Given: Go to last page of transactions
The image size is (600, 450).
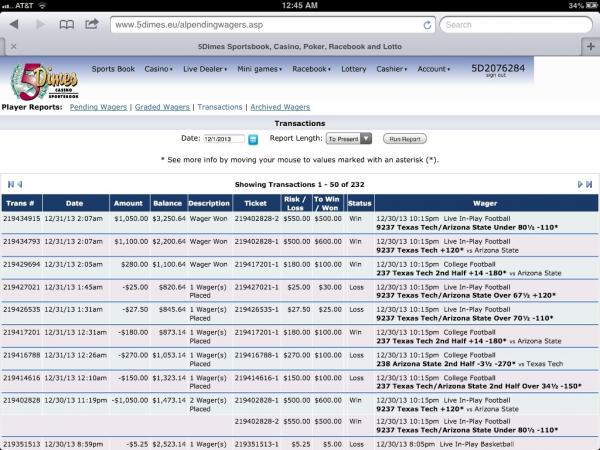Looking at the screenshot, I should tap(587, 184).
